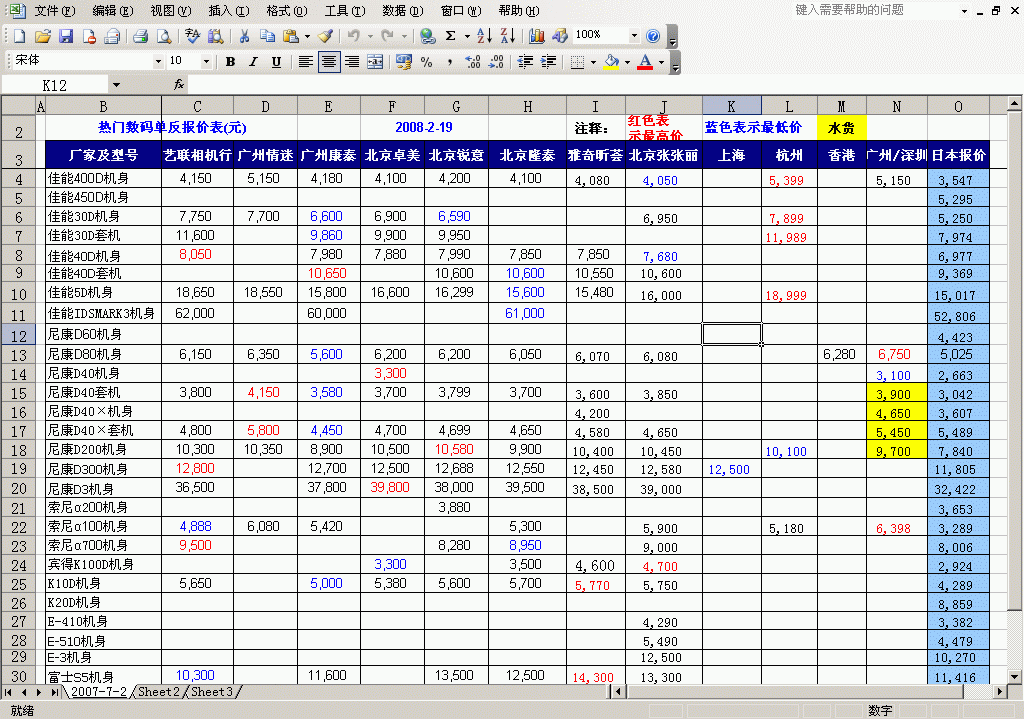Create a new blank workbook
Image resolution: width=1024 pixels, height=719 pixels.
click(19, 36)
